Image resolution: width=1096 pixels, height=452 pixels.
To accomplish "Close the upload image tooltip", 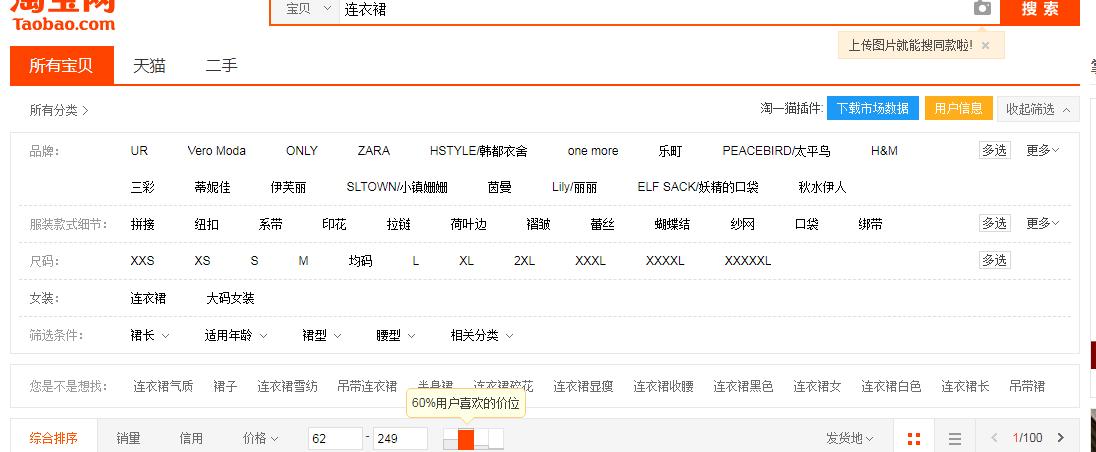I will tap(986, 45).
